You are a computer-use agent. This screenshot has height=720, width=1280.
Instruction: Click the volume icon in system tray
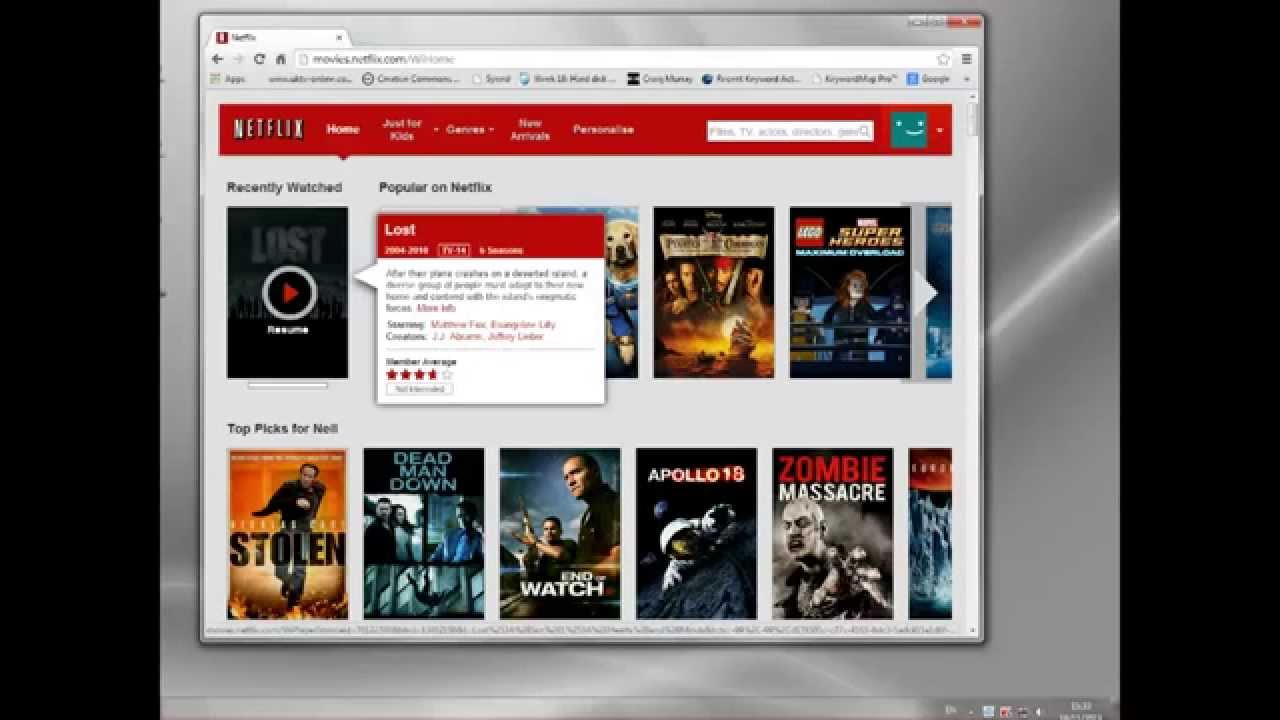coord(1037,711)
